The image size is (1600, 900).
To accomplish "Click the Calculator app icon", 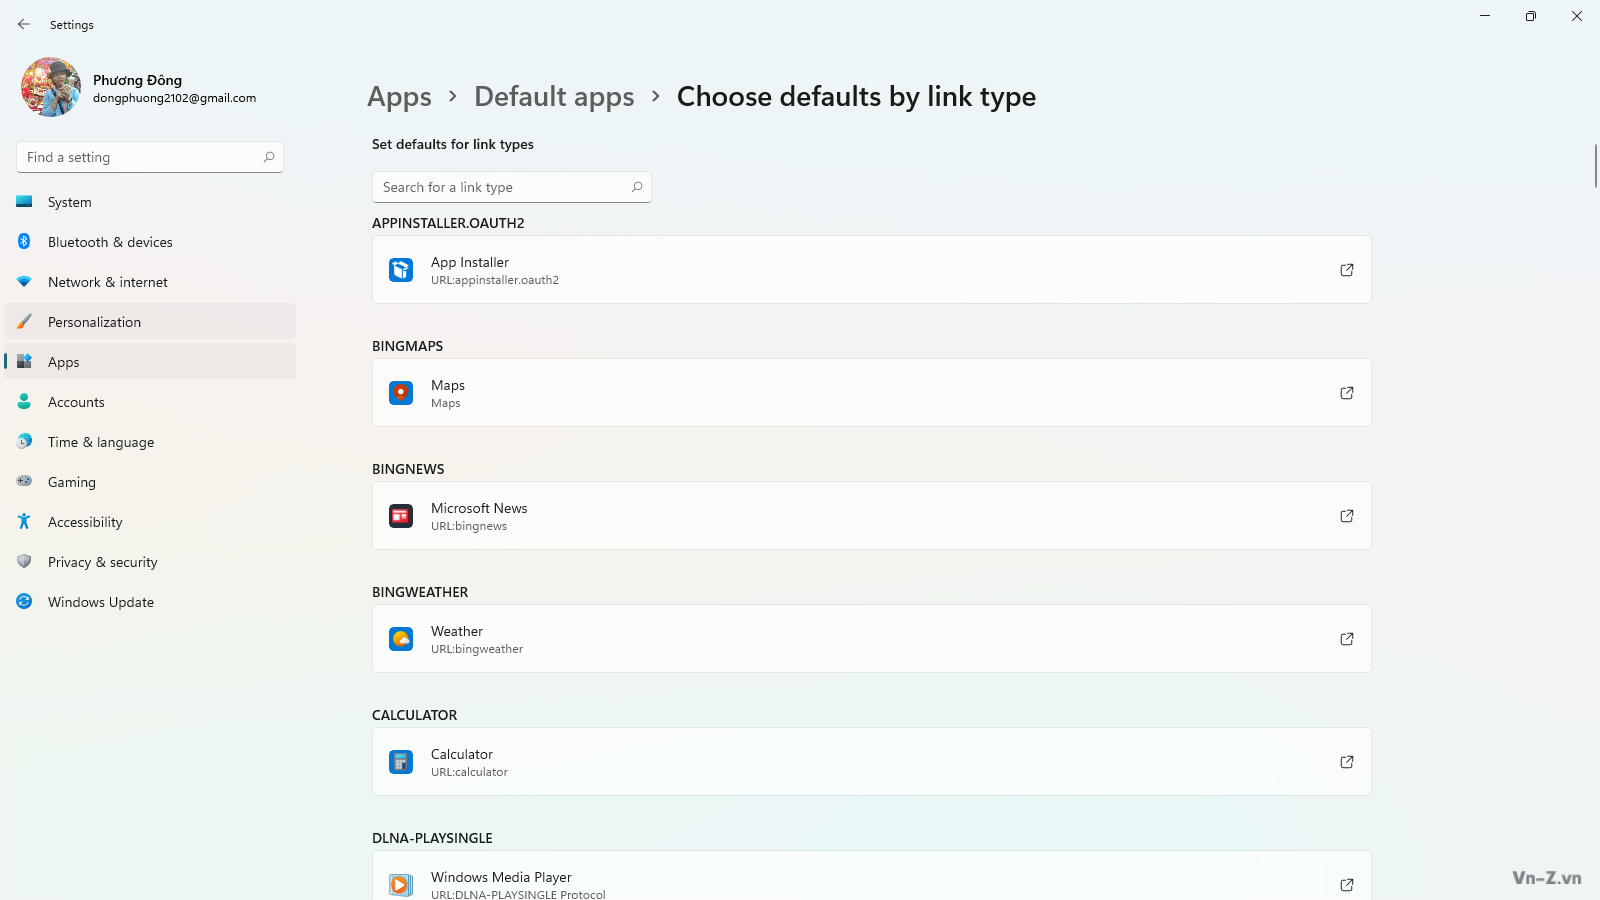I will [x=401, y=762].
